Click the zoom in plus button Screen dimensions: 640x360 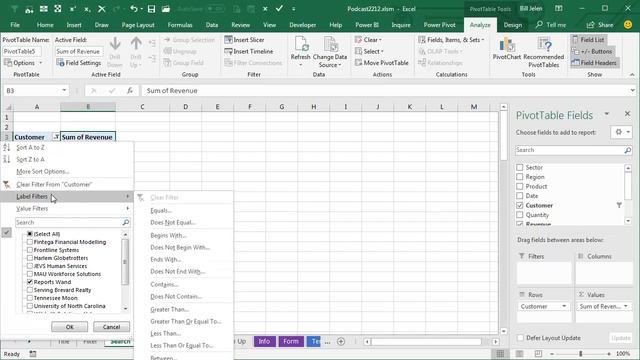pos(609,353)
